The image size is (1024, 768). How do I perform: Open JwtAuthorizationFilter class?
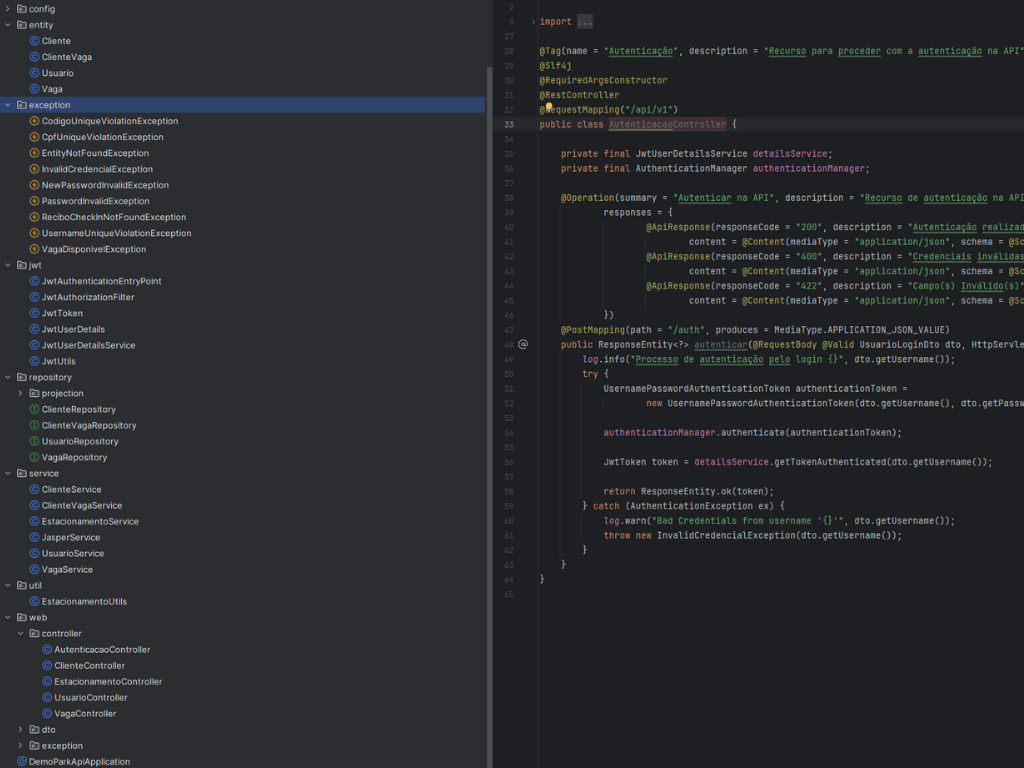pos(88,297)
